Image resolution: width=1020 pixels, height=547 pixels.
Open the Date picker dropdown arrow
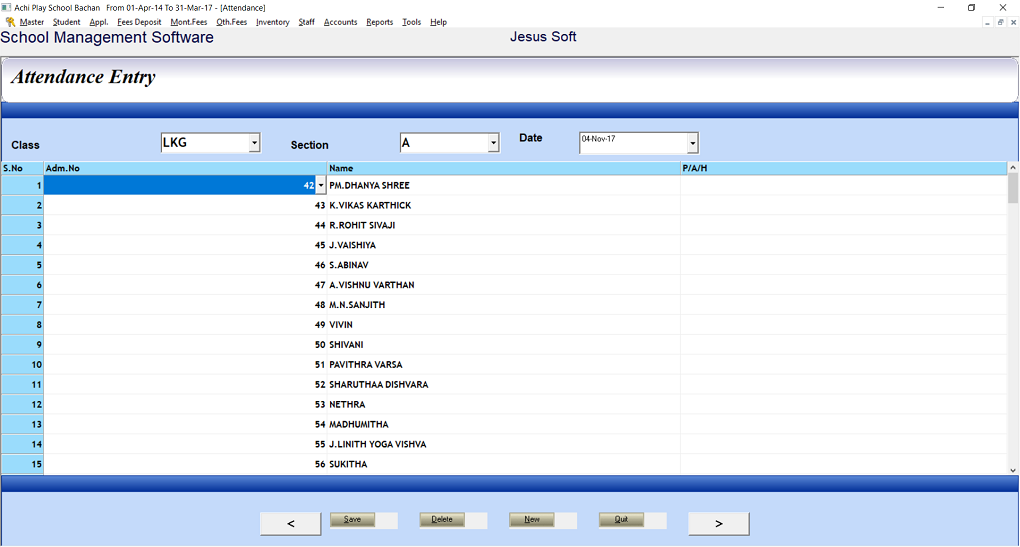coord(692,143)
